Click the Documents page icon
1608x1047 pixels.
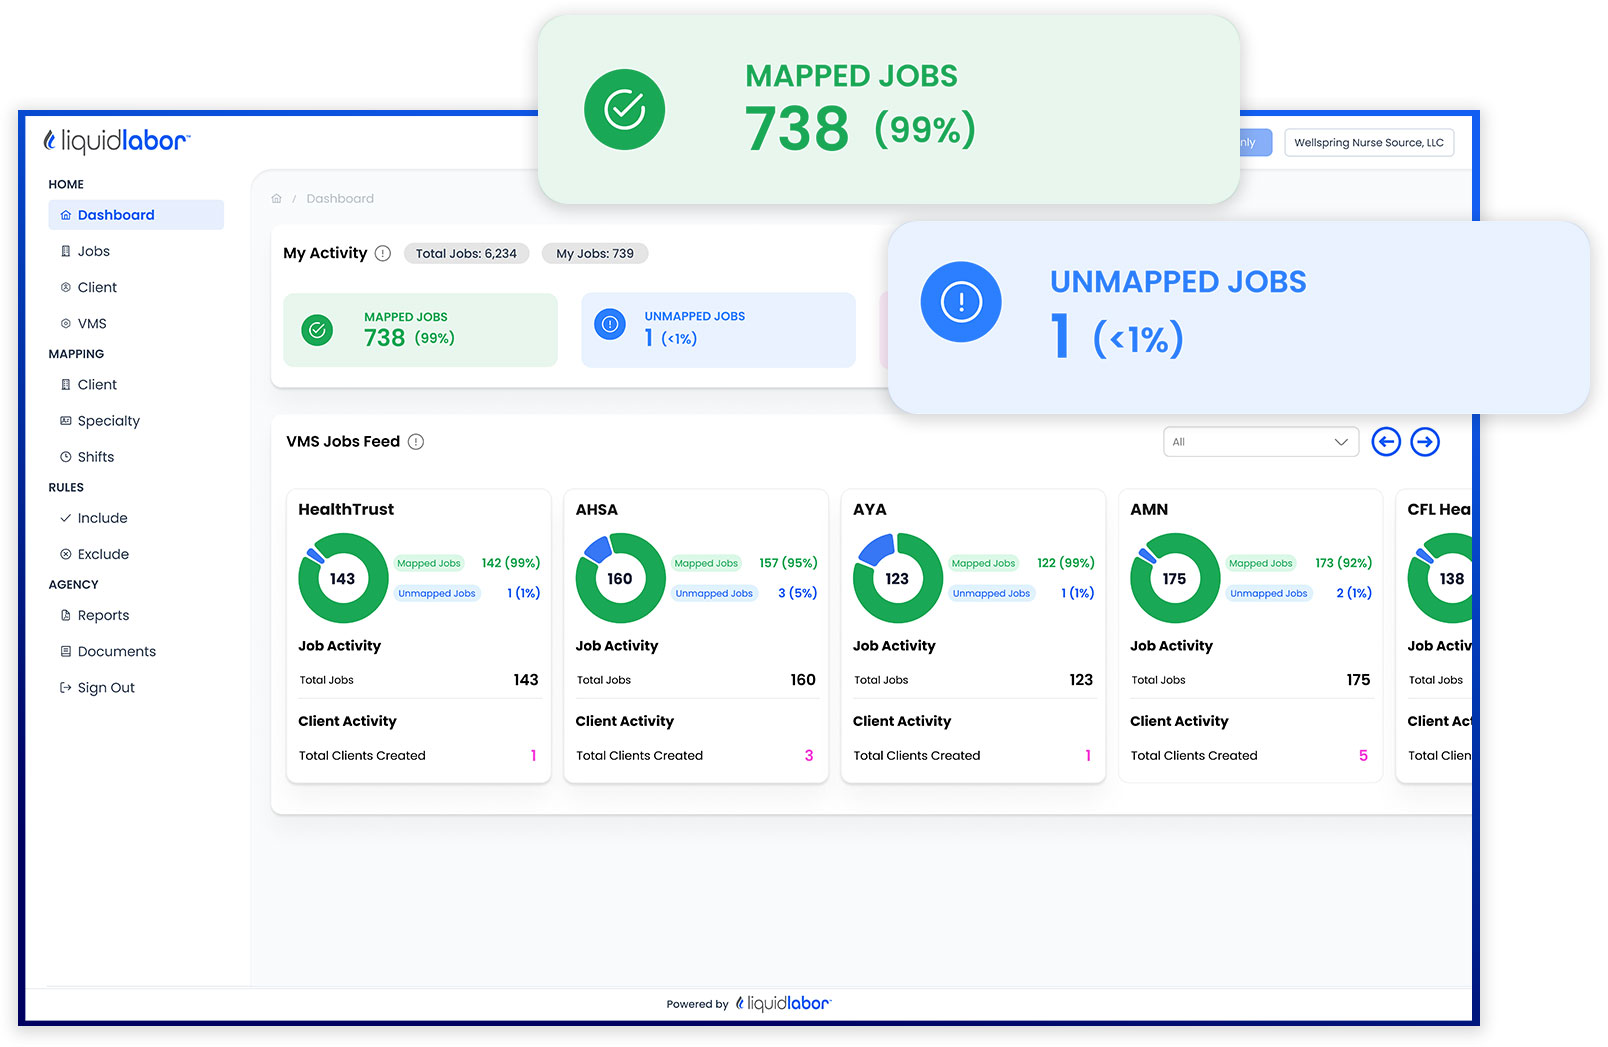coord(66,651)
